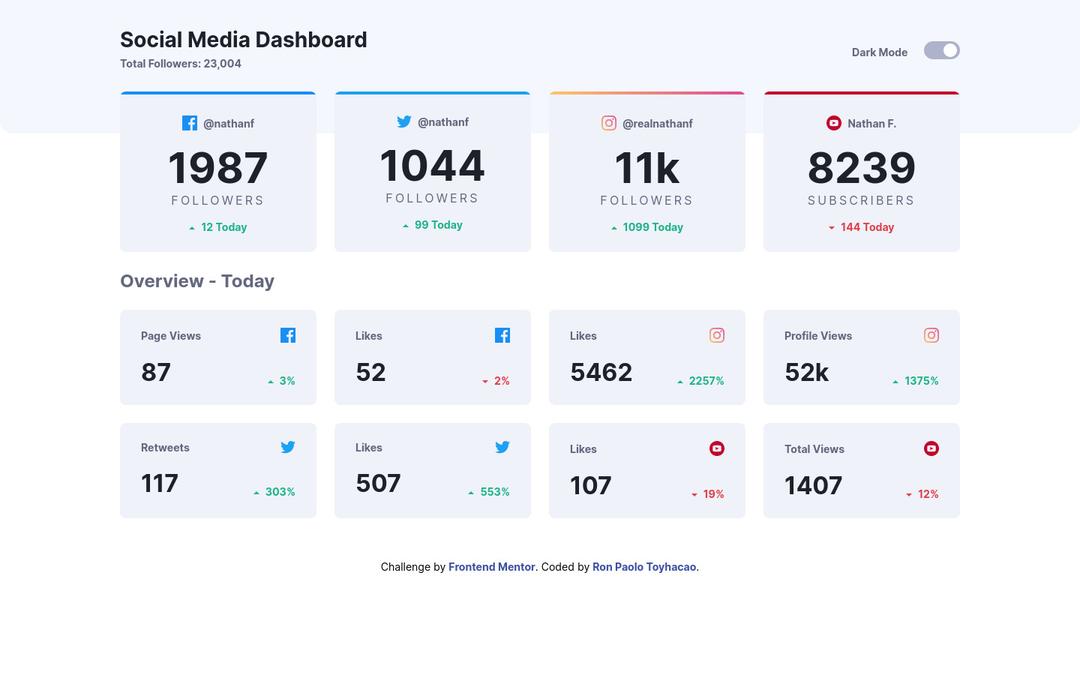1080x675 pixels.
Task: Click the Twitter icon beside @nathanf
Action: (x=404, y=122)
